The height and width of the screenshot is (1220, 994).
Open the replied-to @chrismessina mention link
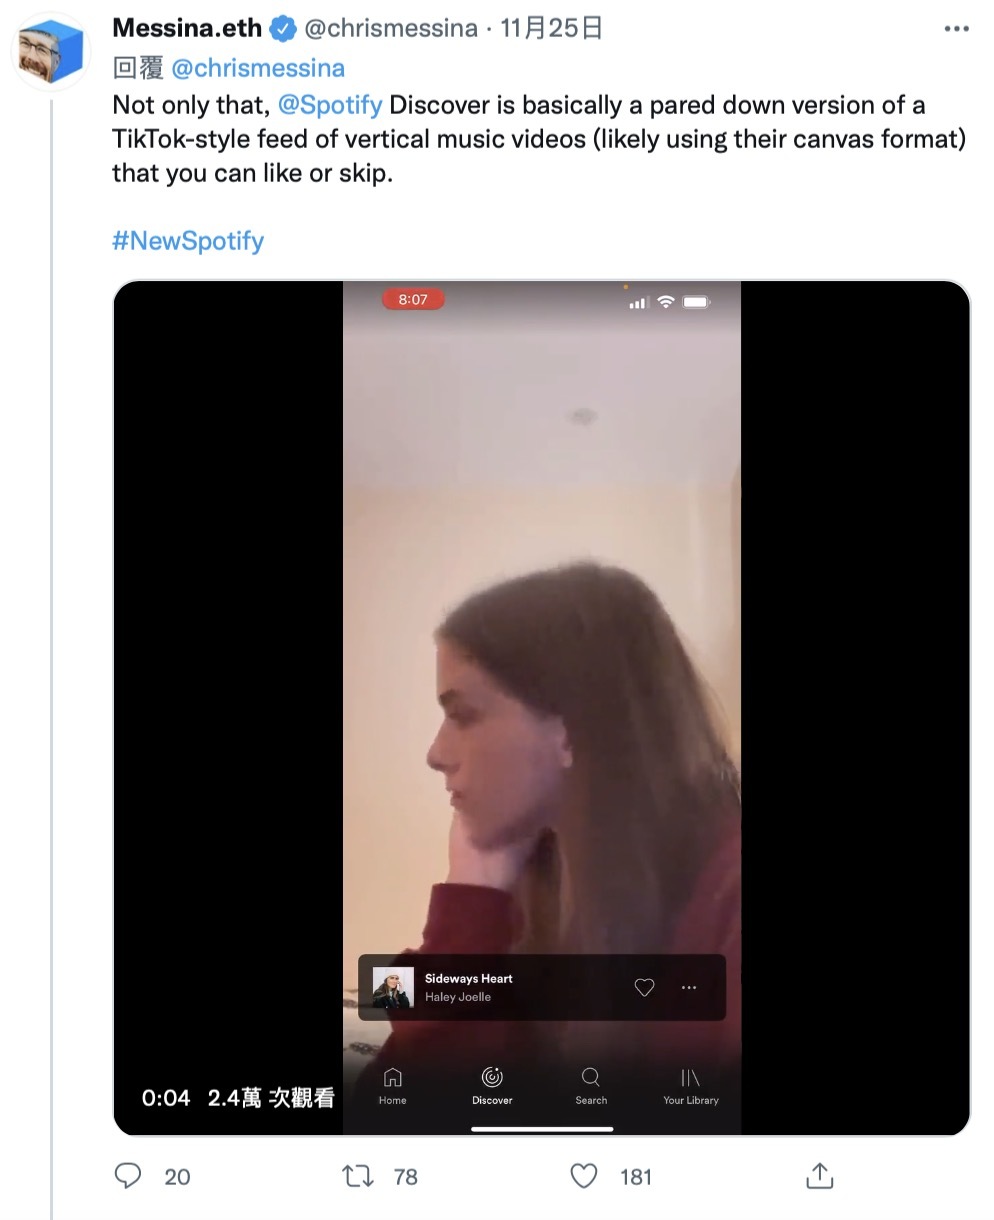258,68
